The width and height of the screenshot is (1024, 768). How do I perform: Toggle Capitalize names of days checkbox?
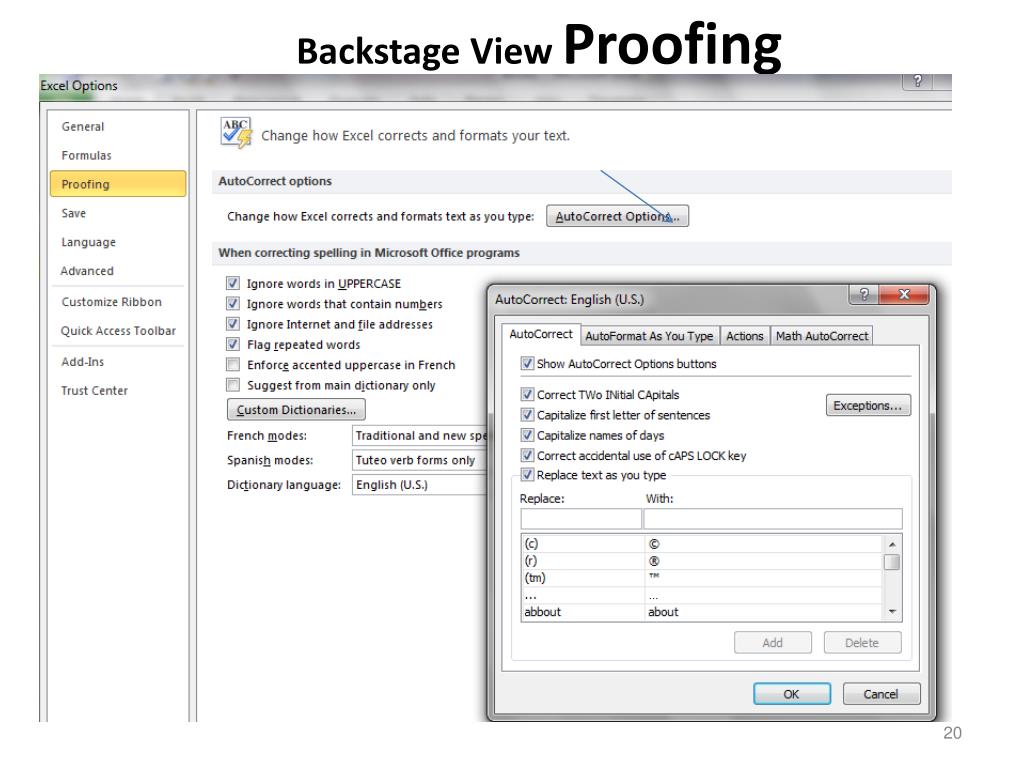tap(527, 435)
